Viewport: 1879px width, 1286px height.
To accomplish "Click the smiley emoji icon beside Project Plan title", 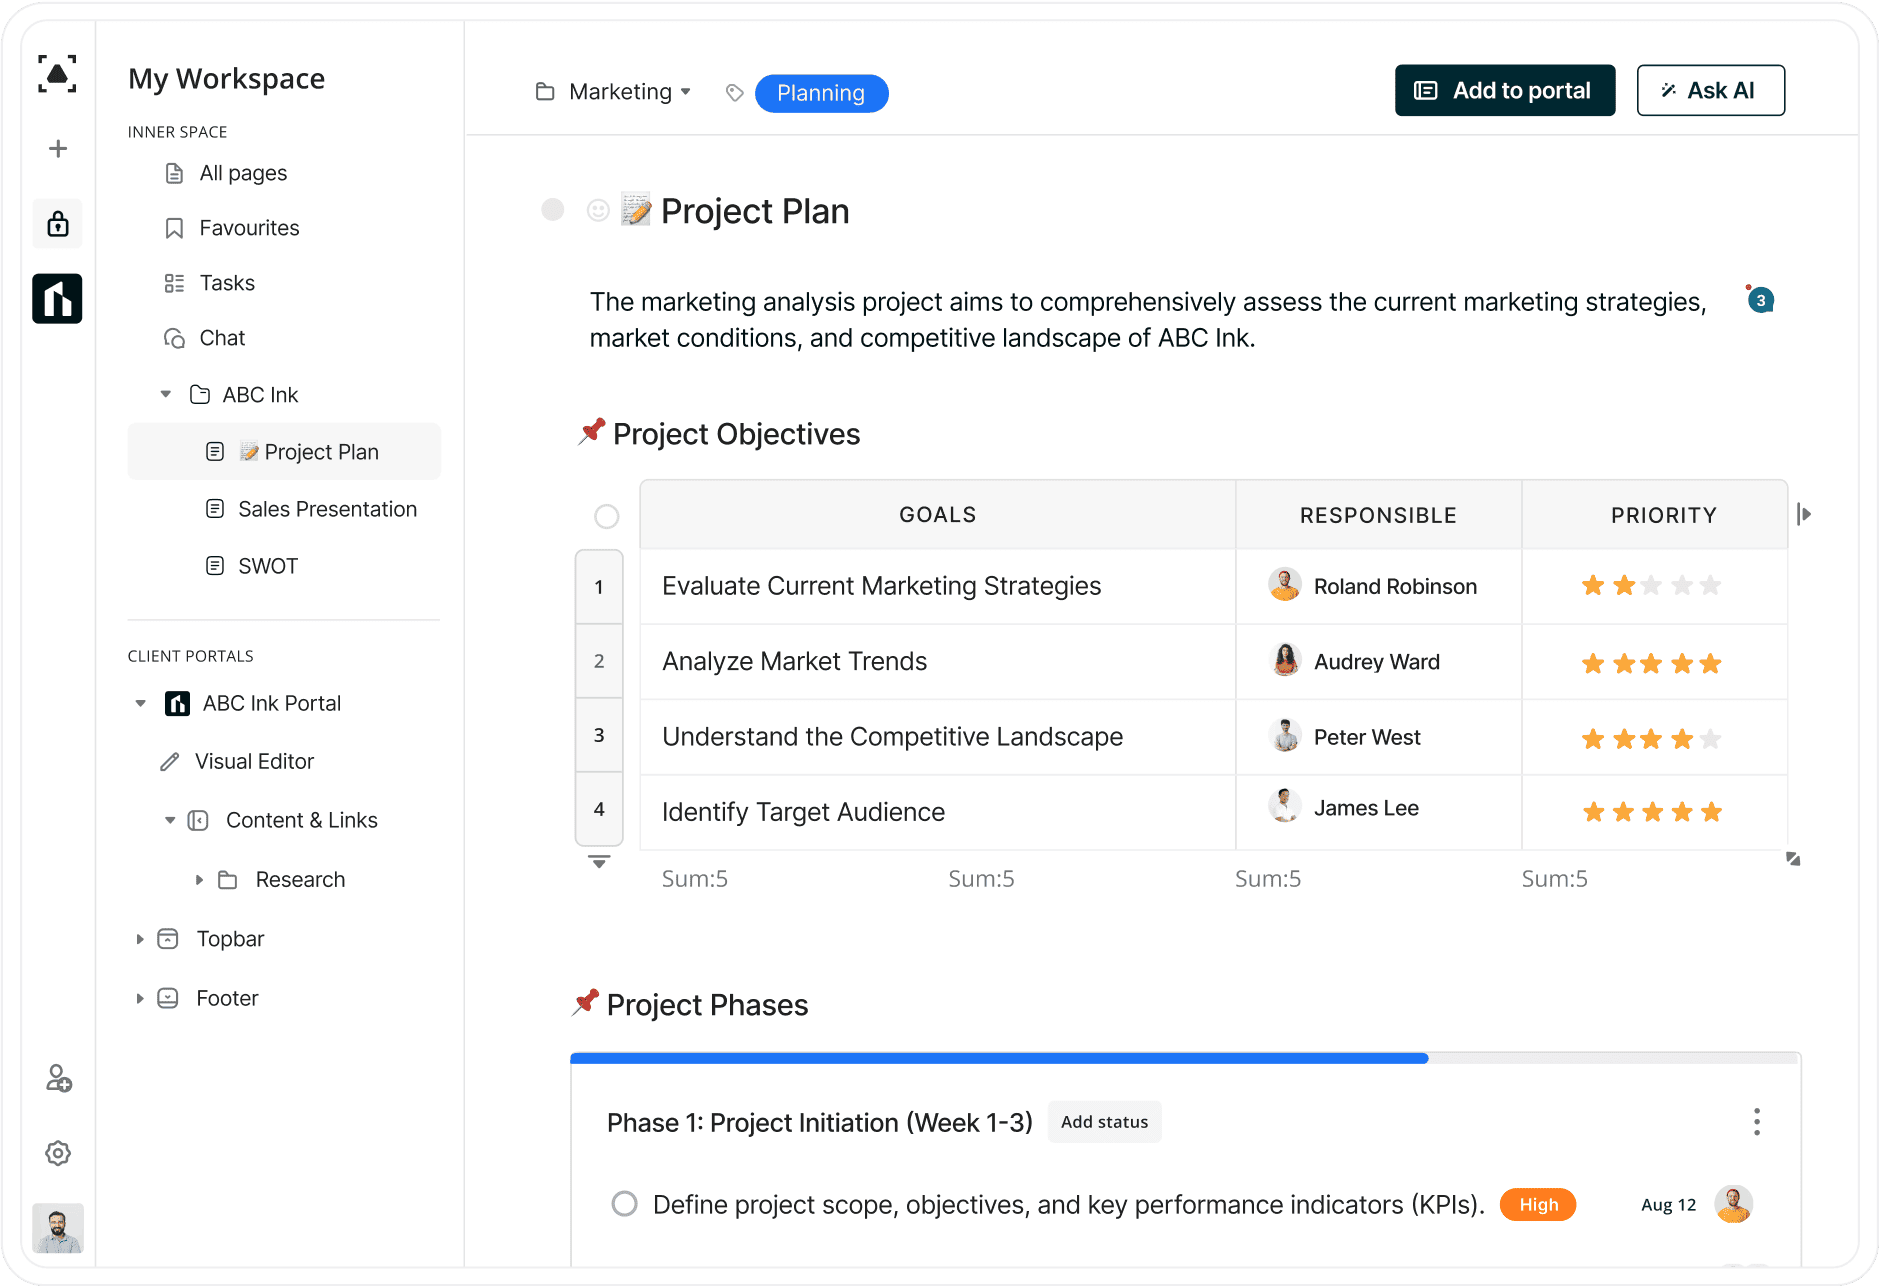I will click(x=598, y=211).
